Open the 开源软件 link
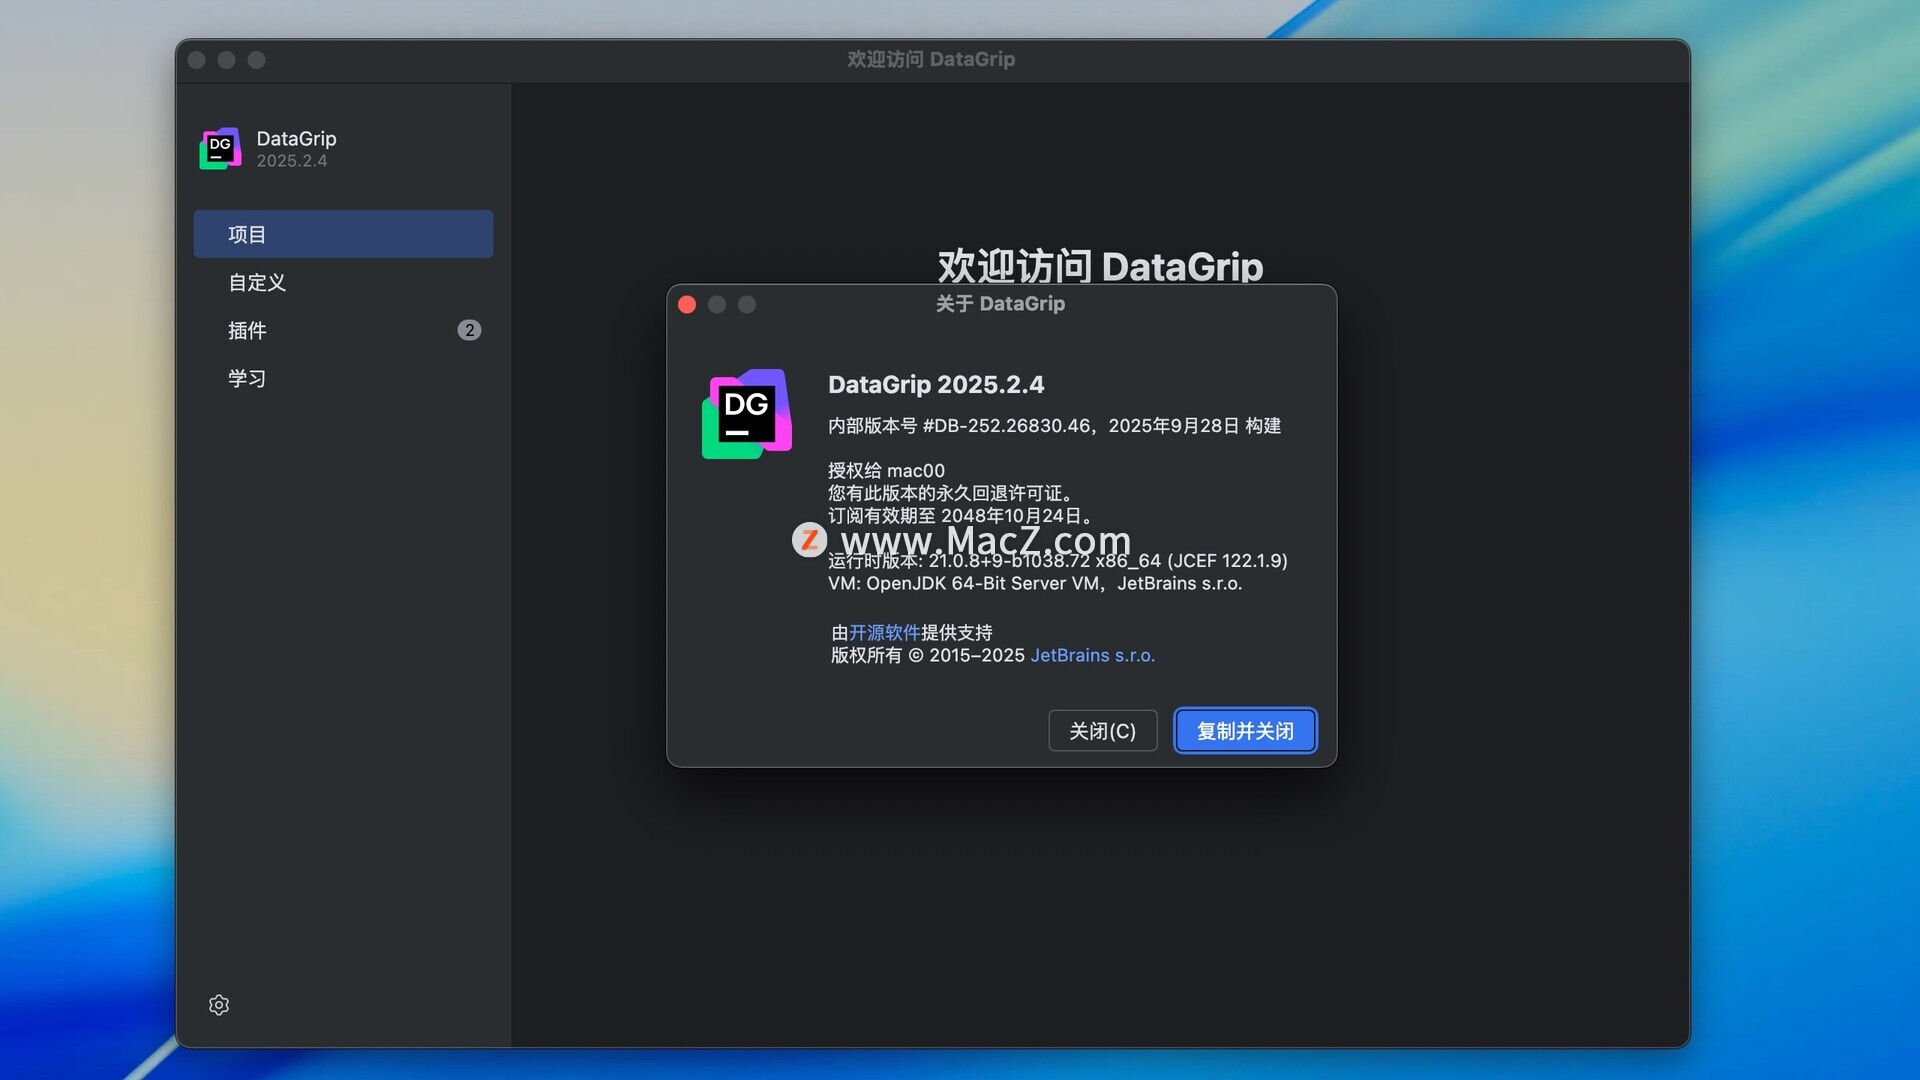 coord(884,632)
